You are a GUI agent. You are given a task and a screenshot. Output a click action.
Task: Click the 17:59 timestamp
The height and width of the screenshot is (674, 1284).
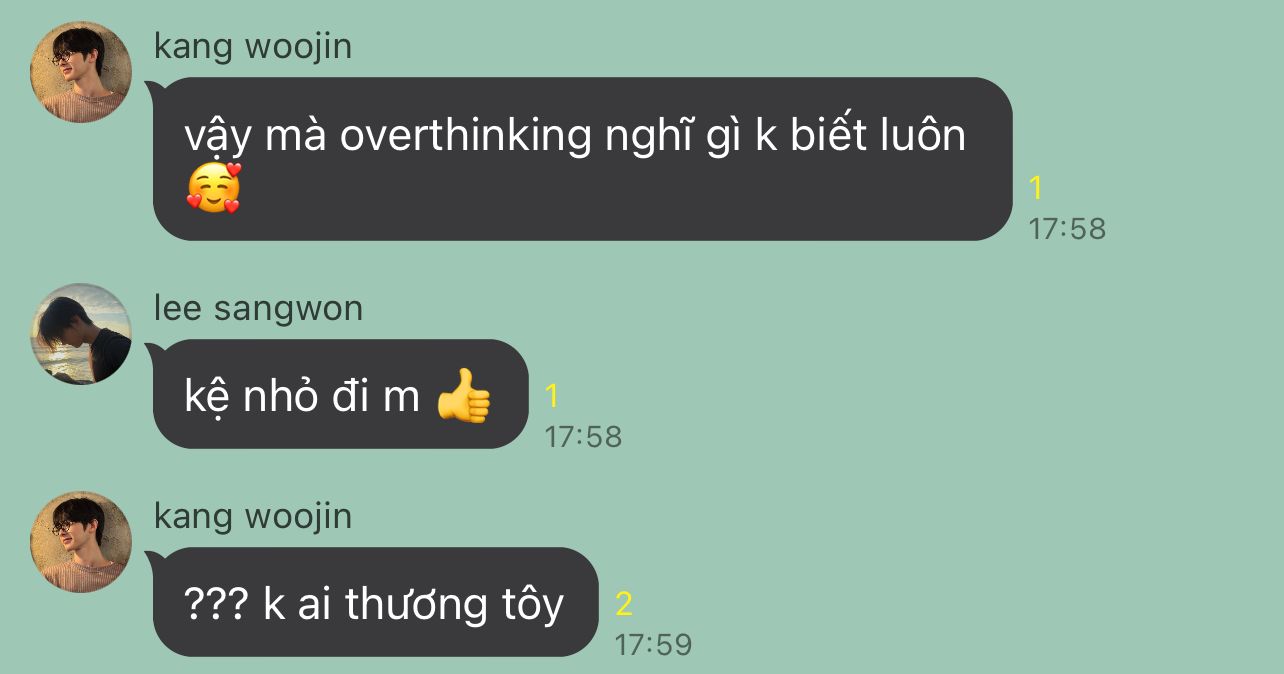click(x=653, y=644)
